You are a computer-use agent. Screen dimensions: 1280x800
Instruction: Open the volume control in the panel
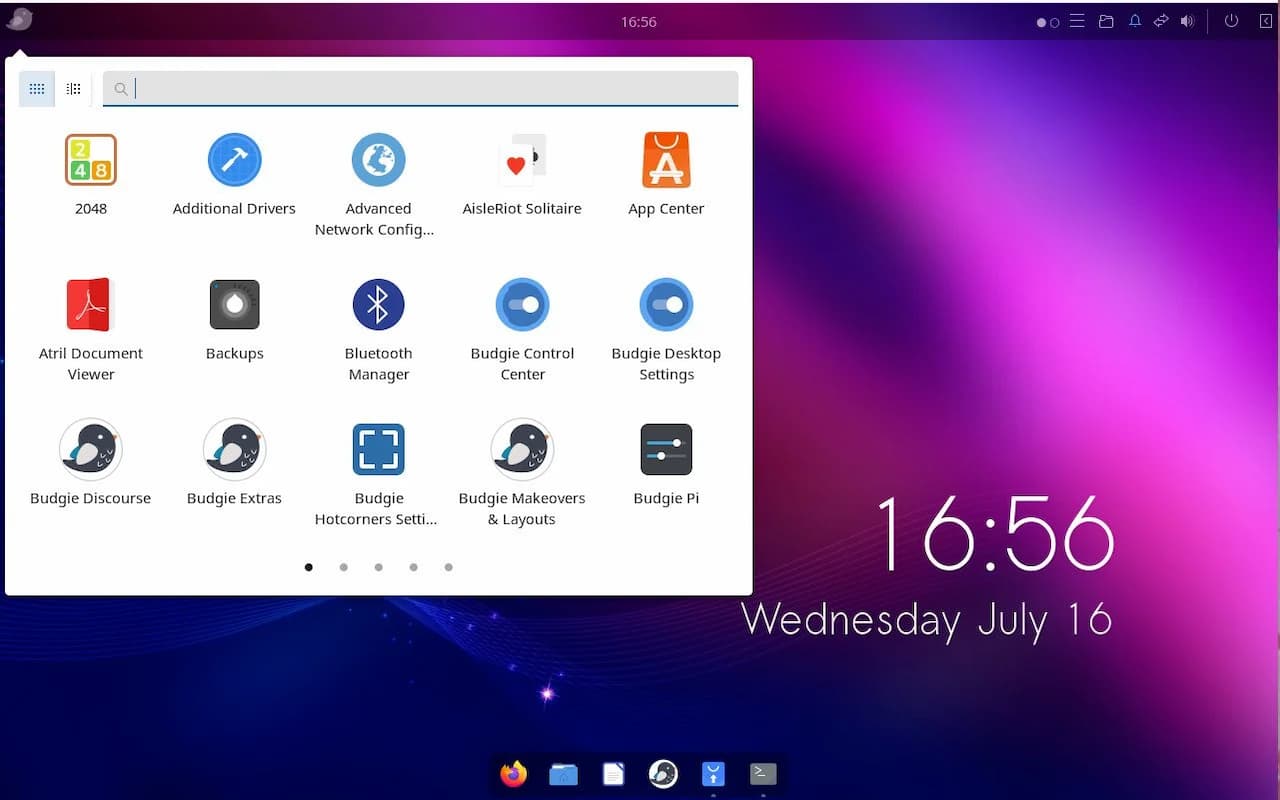(1187, 21)
